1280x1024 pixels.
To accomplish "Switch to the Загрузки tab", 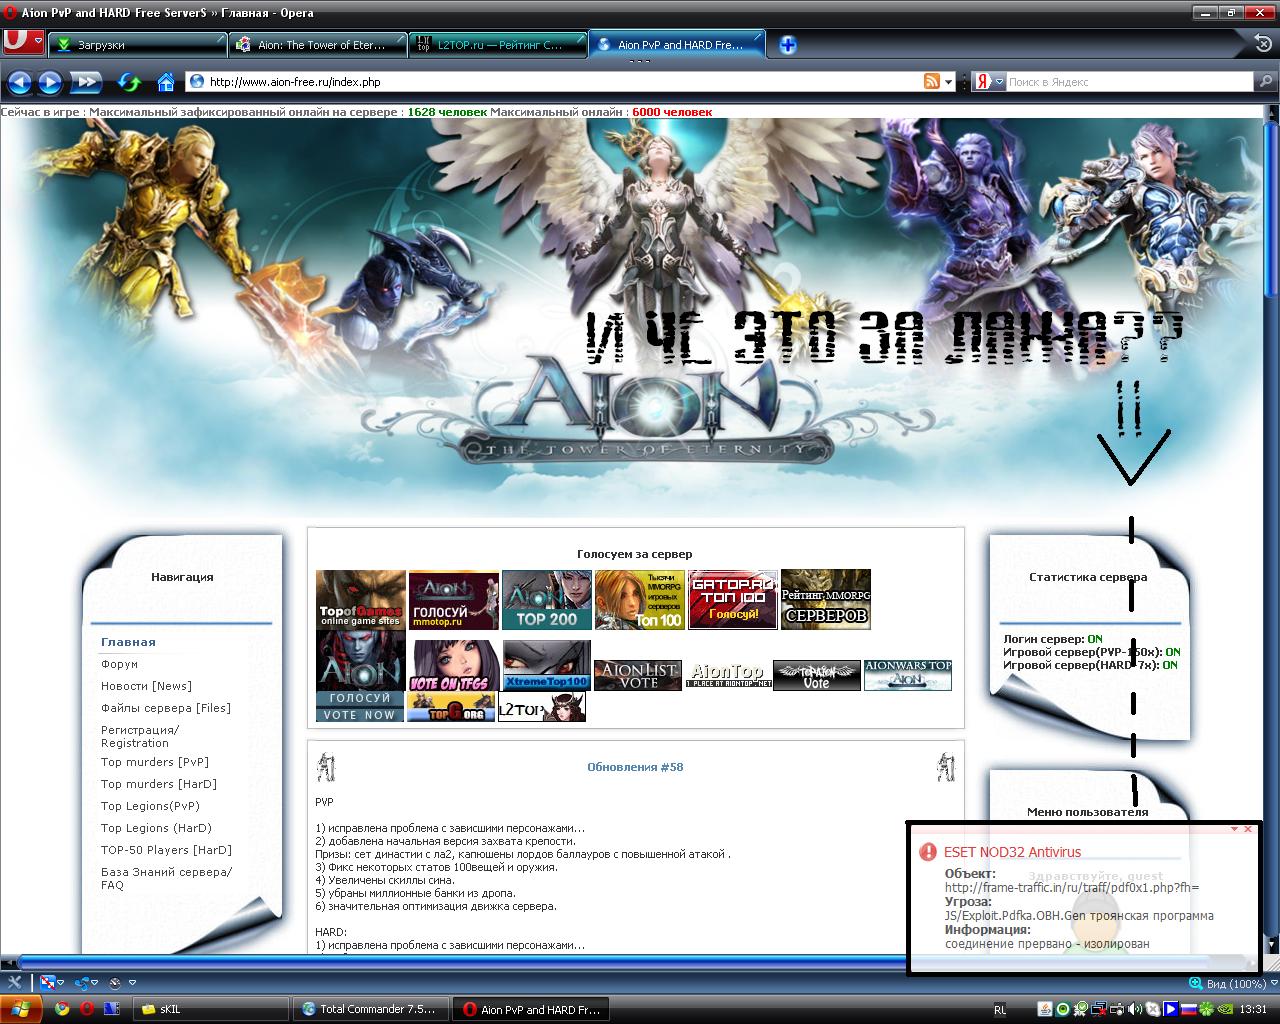I will 138,45.
